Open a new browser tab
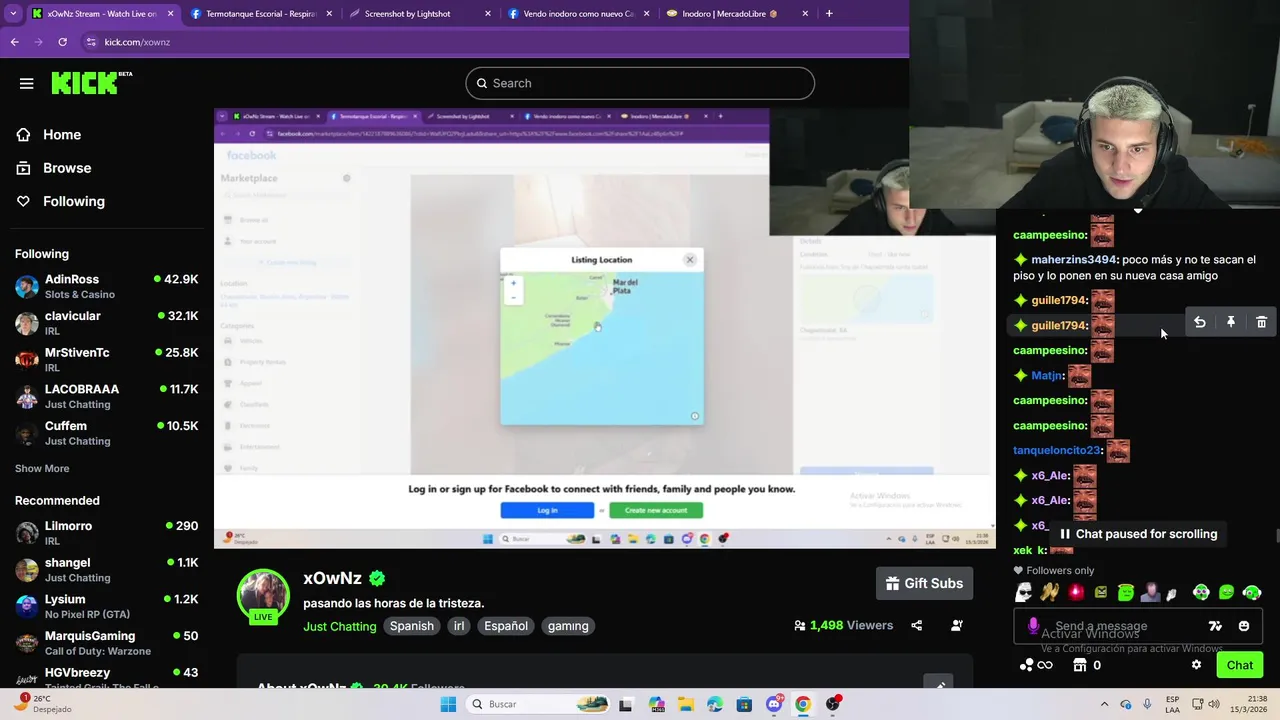Image resolution: width=1280 pixels, height=720 pixels. point(829,14)
